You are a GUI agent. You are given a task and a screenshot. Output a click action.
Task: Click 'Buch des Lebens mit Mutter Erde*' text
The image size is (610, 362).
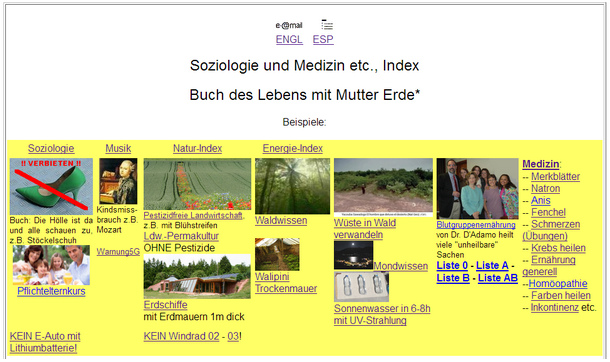pyautogui.click(x=305, y=95)
